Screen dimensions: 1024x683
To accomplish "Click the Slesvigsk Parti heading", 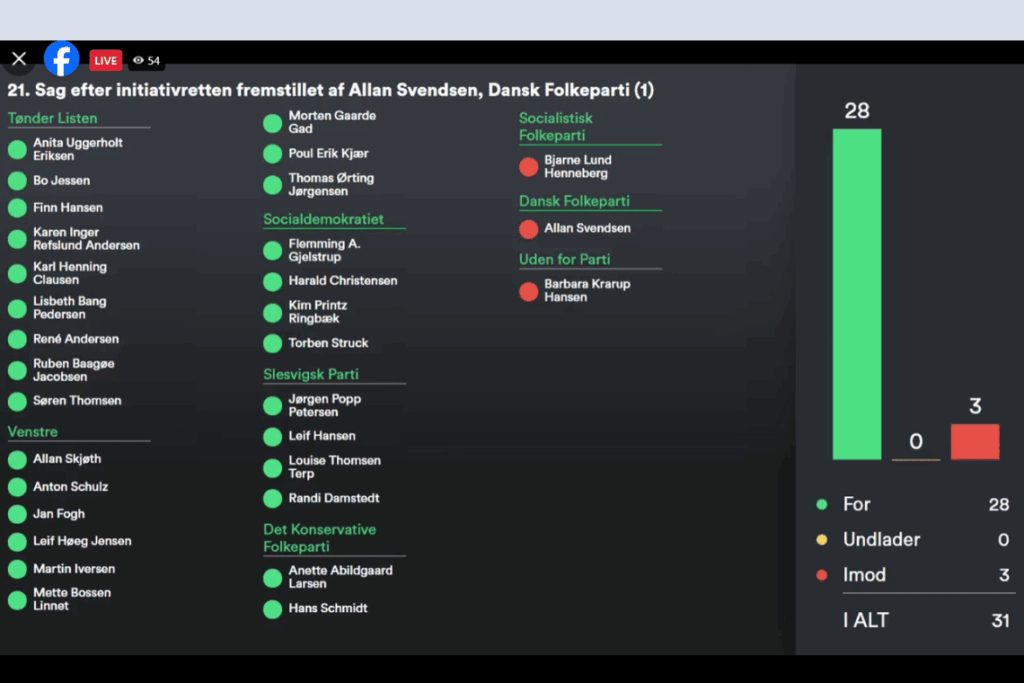I will (x=311, y=374).
